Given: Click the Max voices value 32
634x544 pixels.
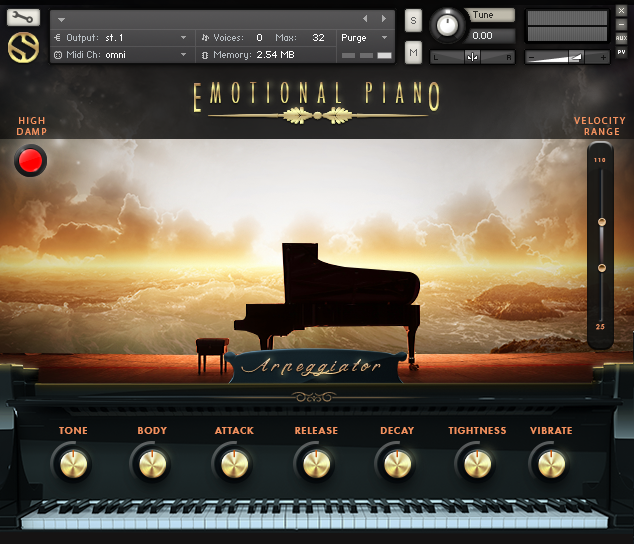Looking at the screenshot, I should pyautogui.click(x=318, y=38).
